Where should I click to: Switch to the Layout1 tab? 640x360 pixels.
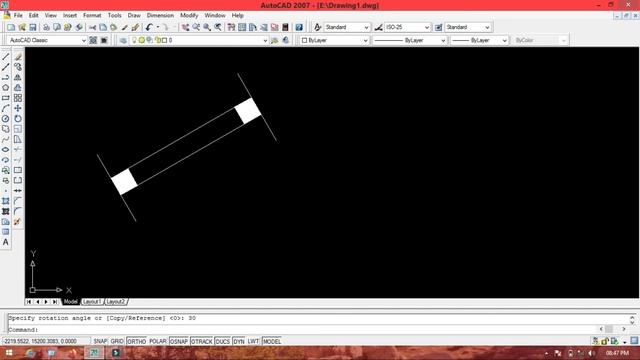click(92, 302)
